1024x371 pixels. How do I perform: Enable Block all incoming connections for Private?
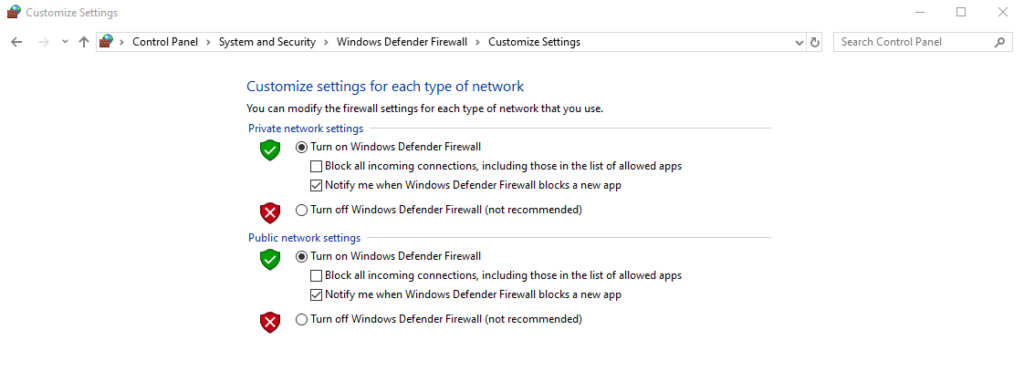[316, 166]
